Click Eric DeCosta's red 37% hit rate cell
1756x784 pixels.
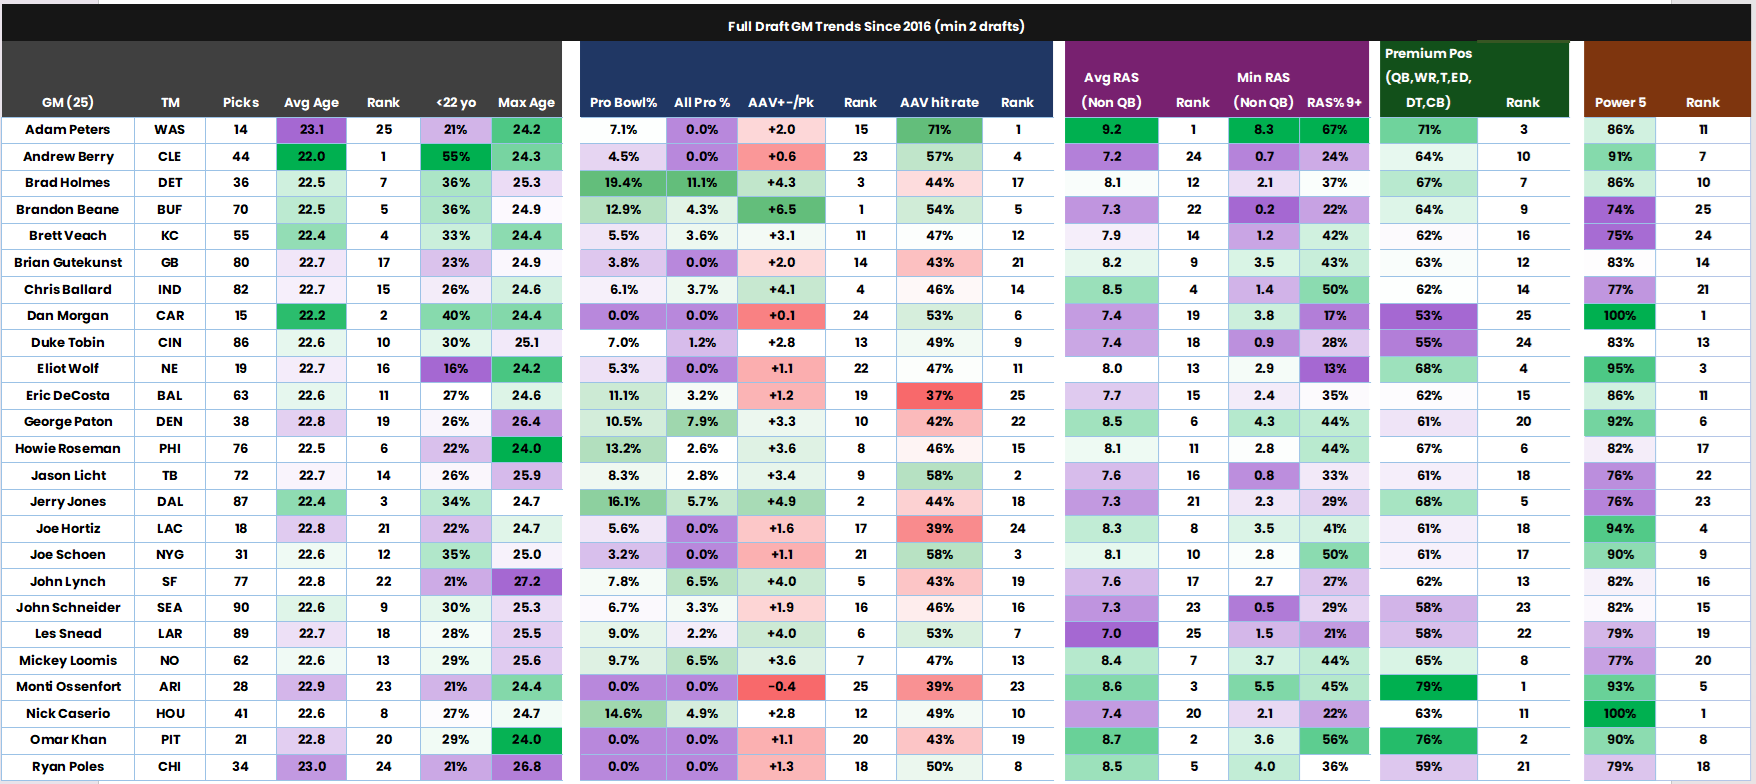939,395
